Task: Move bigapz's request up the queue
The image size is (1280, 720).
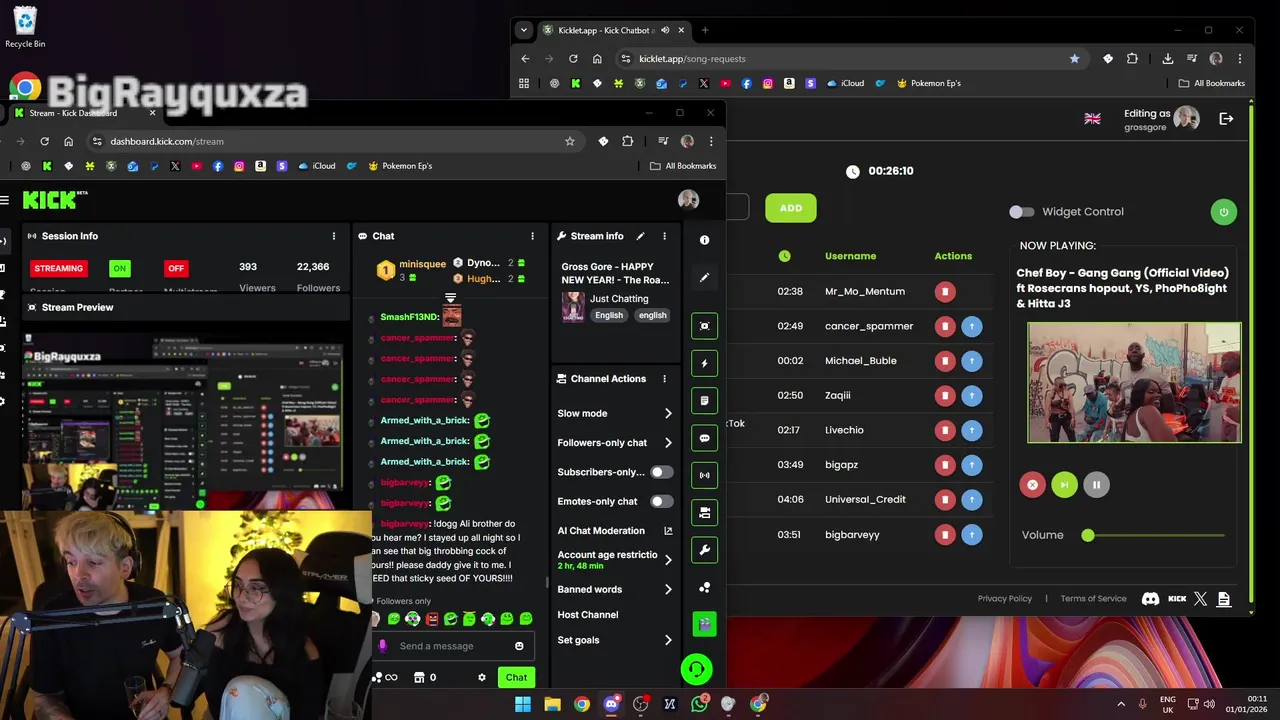Action: coord(971,465)
